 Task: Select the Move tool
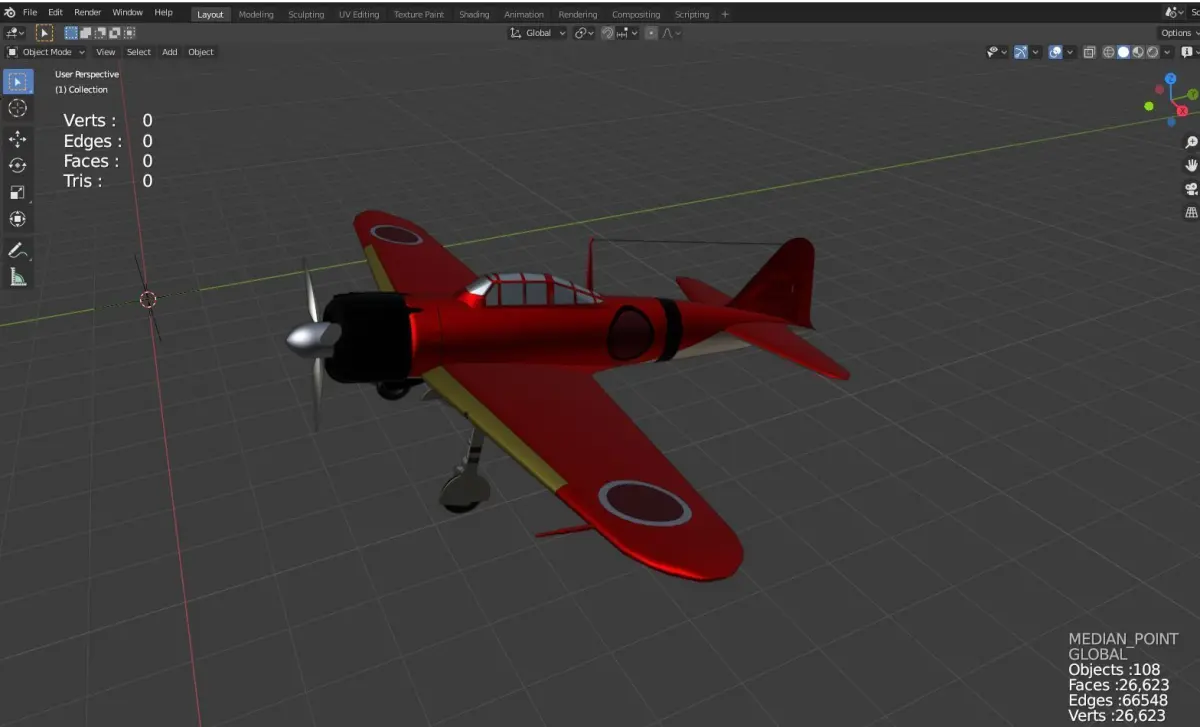point(18,139)
